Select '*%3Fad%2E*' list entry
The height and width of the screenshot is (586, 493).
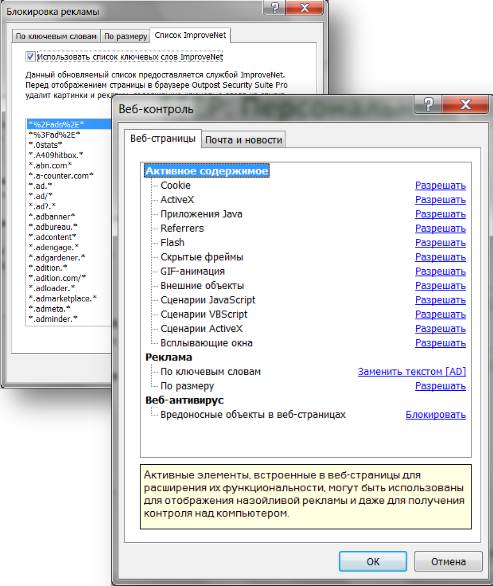[x=55, y=135]
